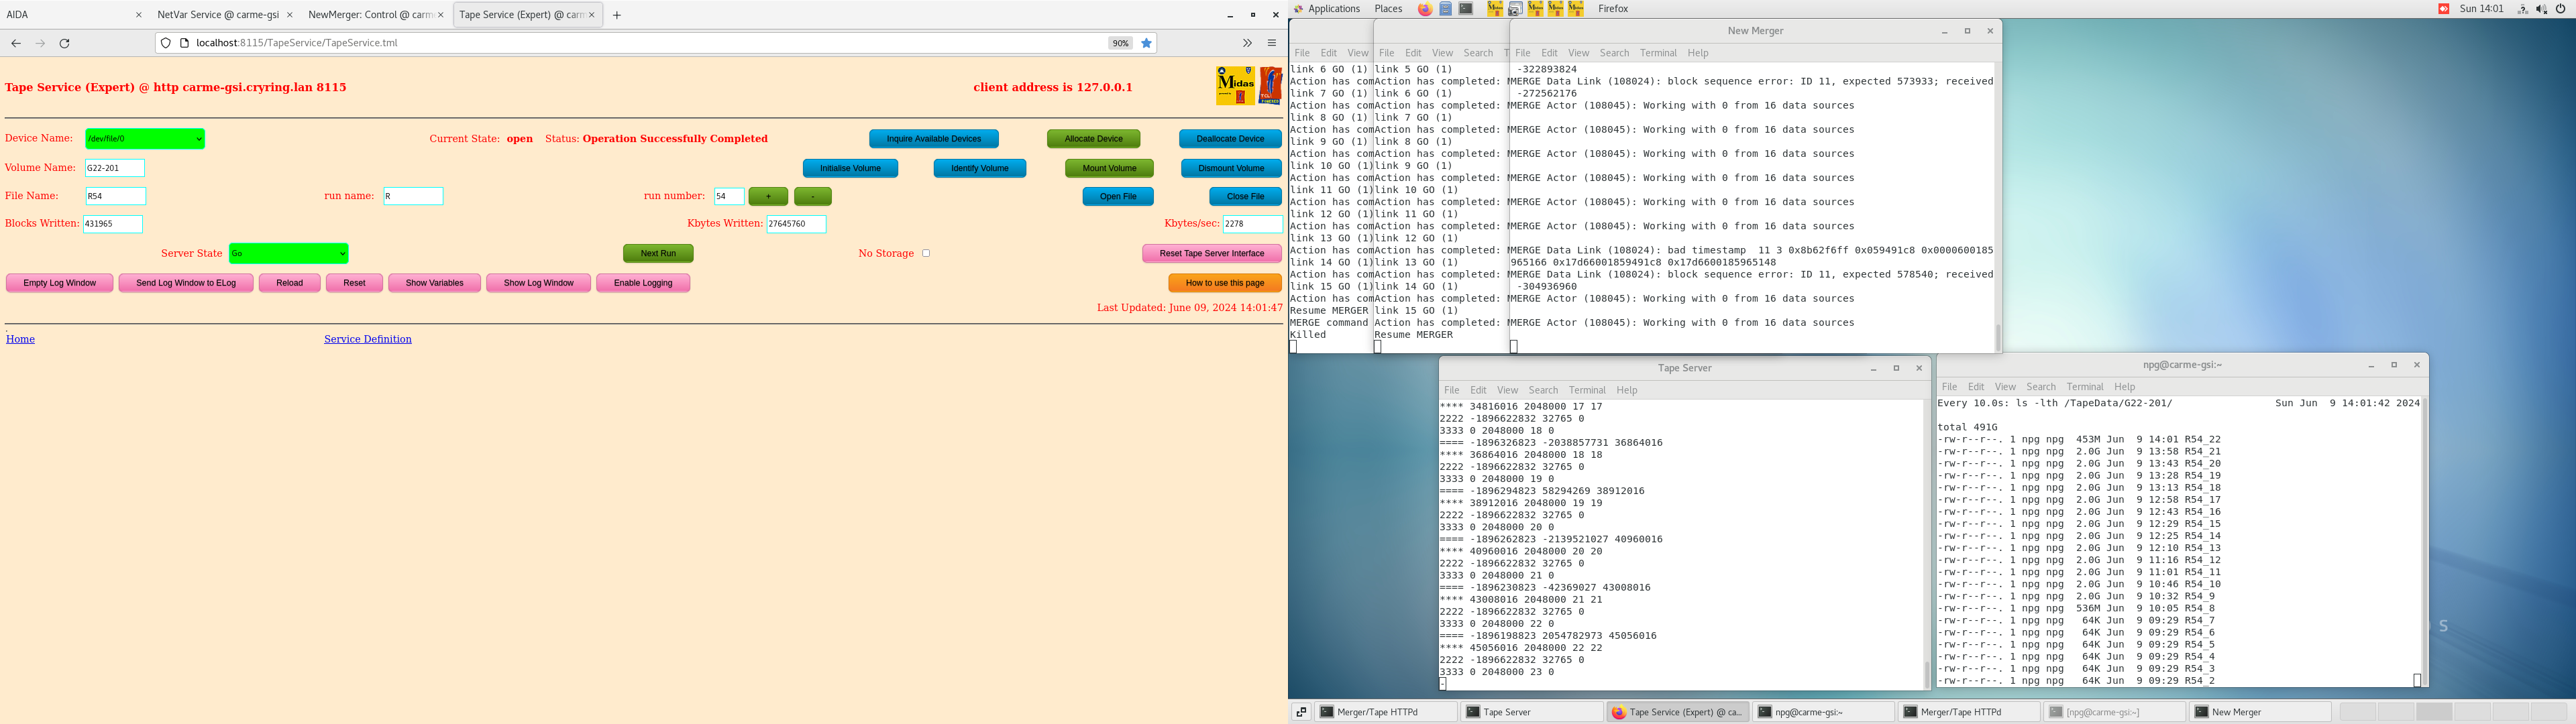
Task: Click the bookmark star in address bar
Action: tap(1146, 43)
